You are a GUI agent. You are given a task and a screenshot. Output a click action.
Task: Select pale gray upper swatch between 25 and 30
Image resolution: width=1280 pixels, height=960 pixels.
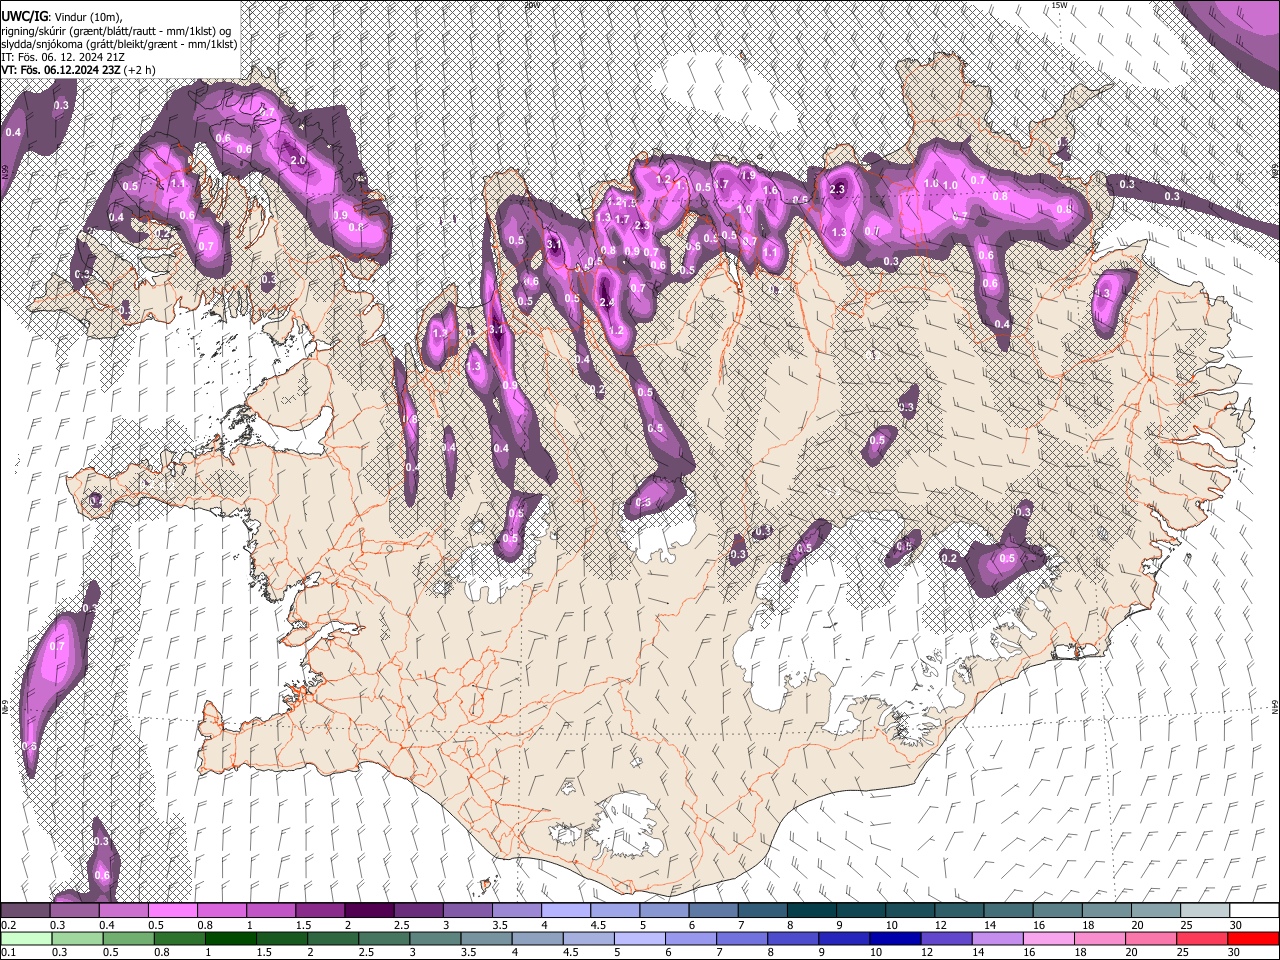(x=1205, y=911)
